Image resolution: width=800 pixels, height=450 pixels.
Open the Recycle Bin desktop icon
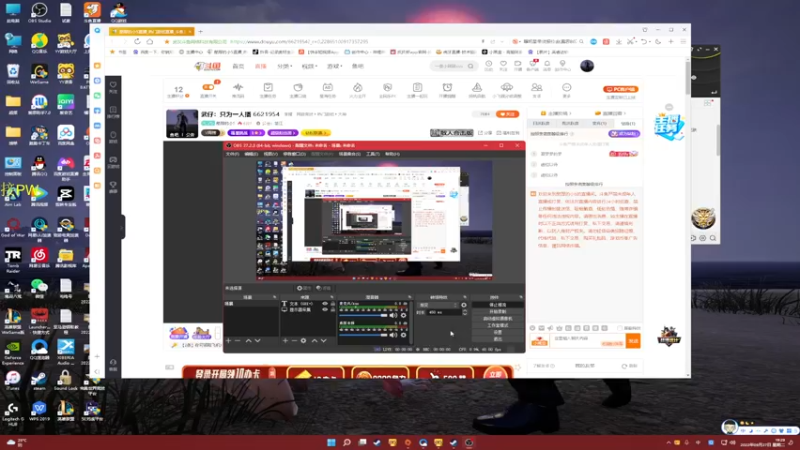tap(13, 72)
